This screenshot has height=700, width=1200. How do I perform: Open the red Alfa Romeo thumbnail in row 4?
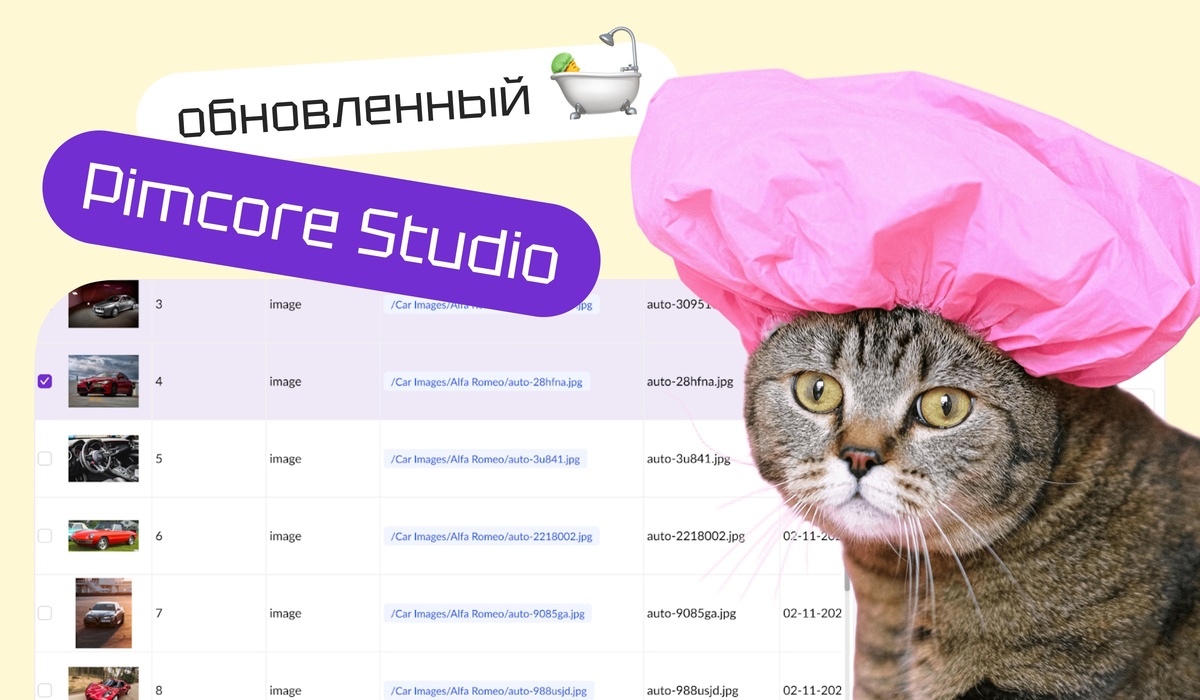[x=103, y=381]
